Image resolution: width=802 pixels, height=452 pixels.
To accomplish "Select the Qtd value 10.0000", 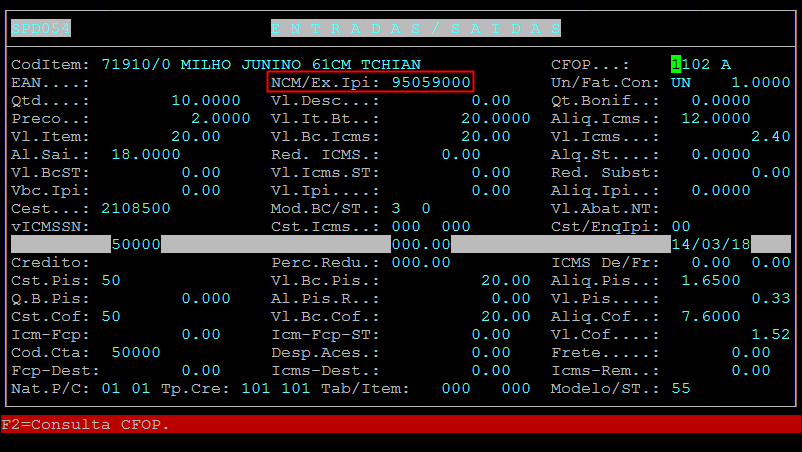I will [205, 100].
